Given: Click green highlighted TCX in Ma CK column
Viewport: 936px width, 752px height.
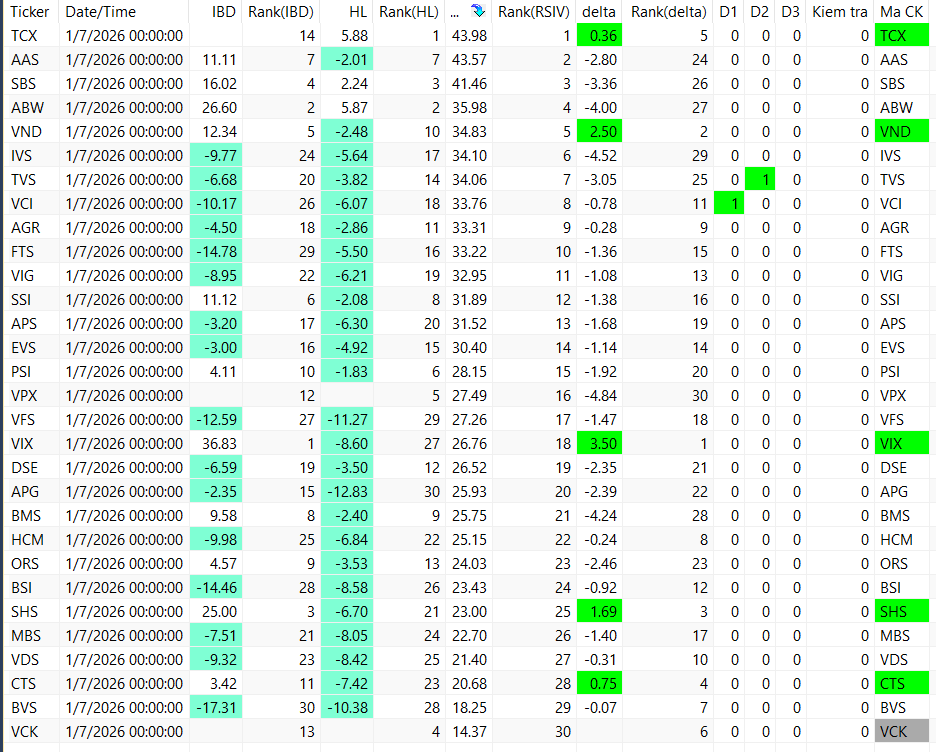Looking at the screenshot, I should [901, 36].
